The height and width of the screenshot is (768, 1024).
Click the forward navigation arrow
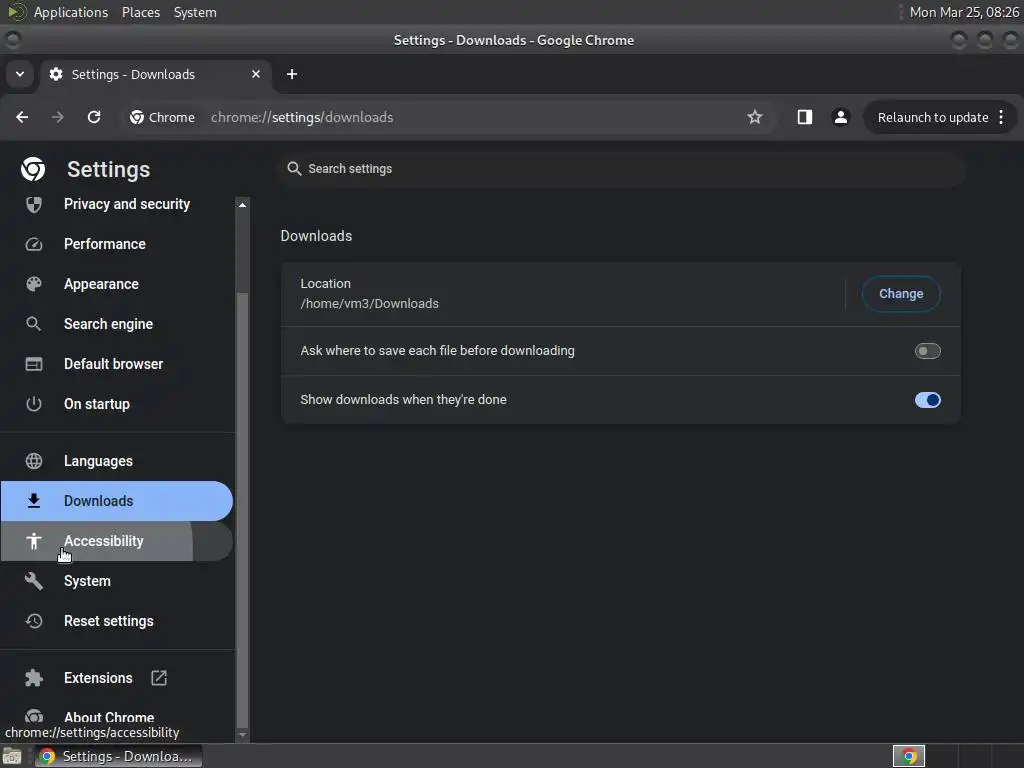point(58,117)
